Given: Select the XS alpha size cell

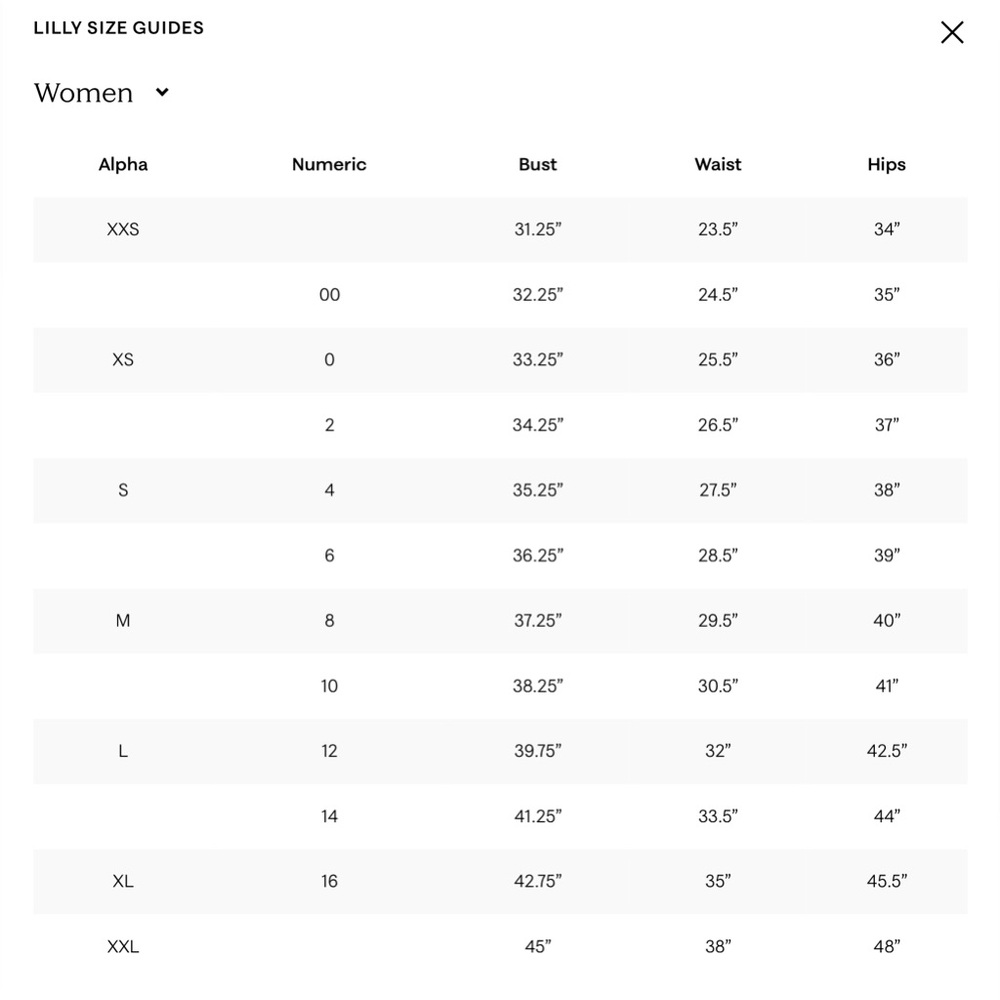Looking at the screenshot, I should tap(123, 360).
